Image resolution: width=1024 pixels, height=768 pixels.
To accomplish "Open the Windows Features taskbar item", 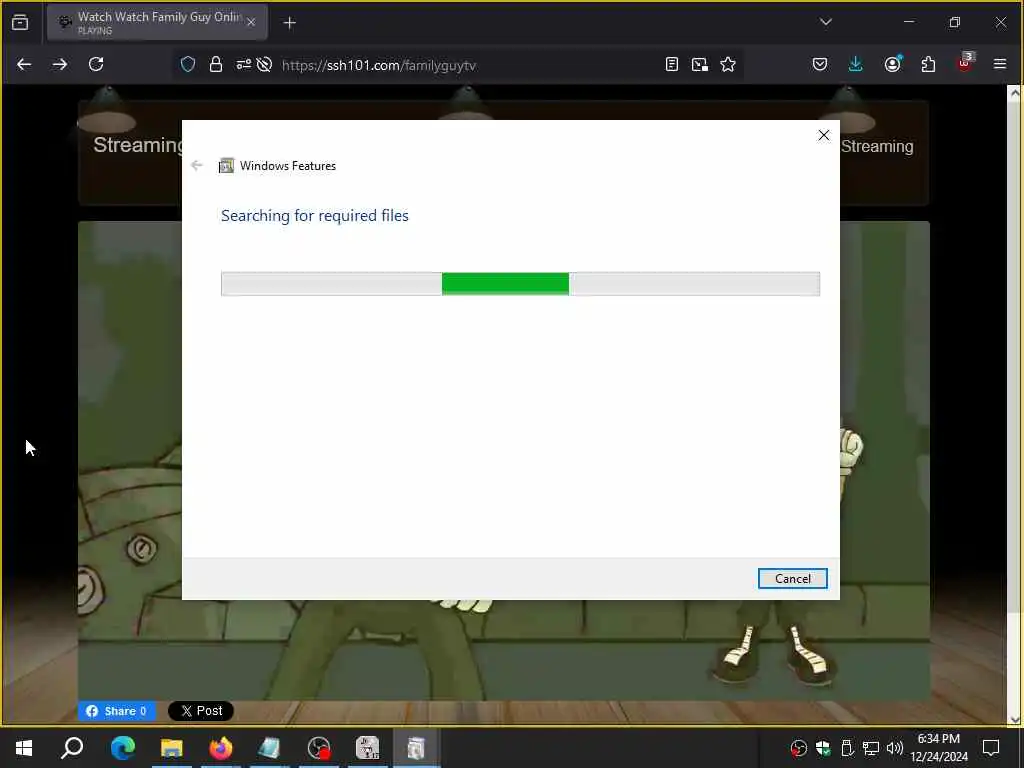I will pyautogui.click(x=416, y=748).
